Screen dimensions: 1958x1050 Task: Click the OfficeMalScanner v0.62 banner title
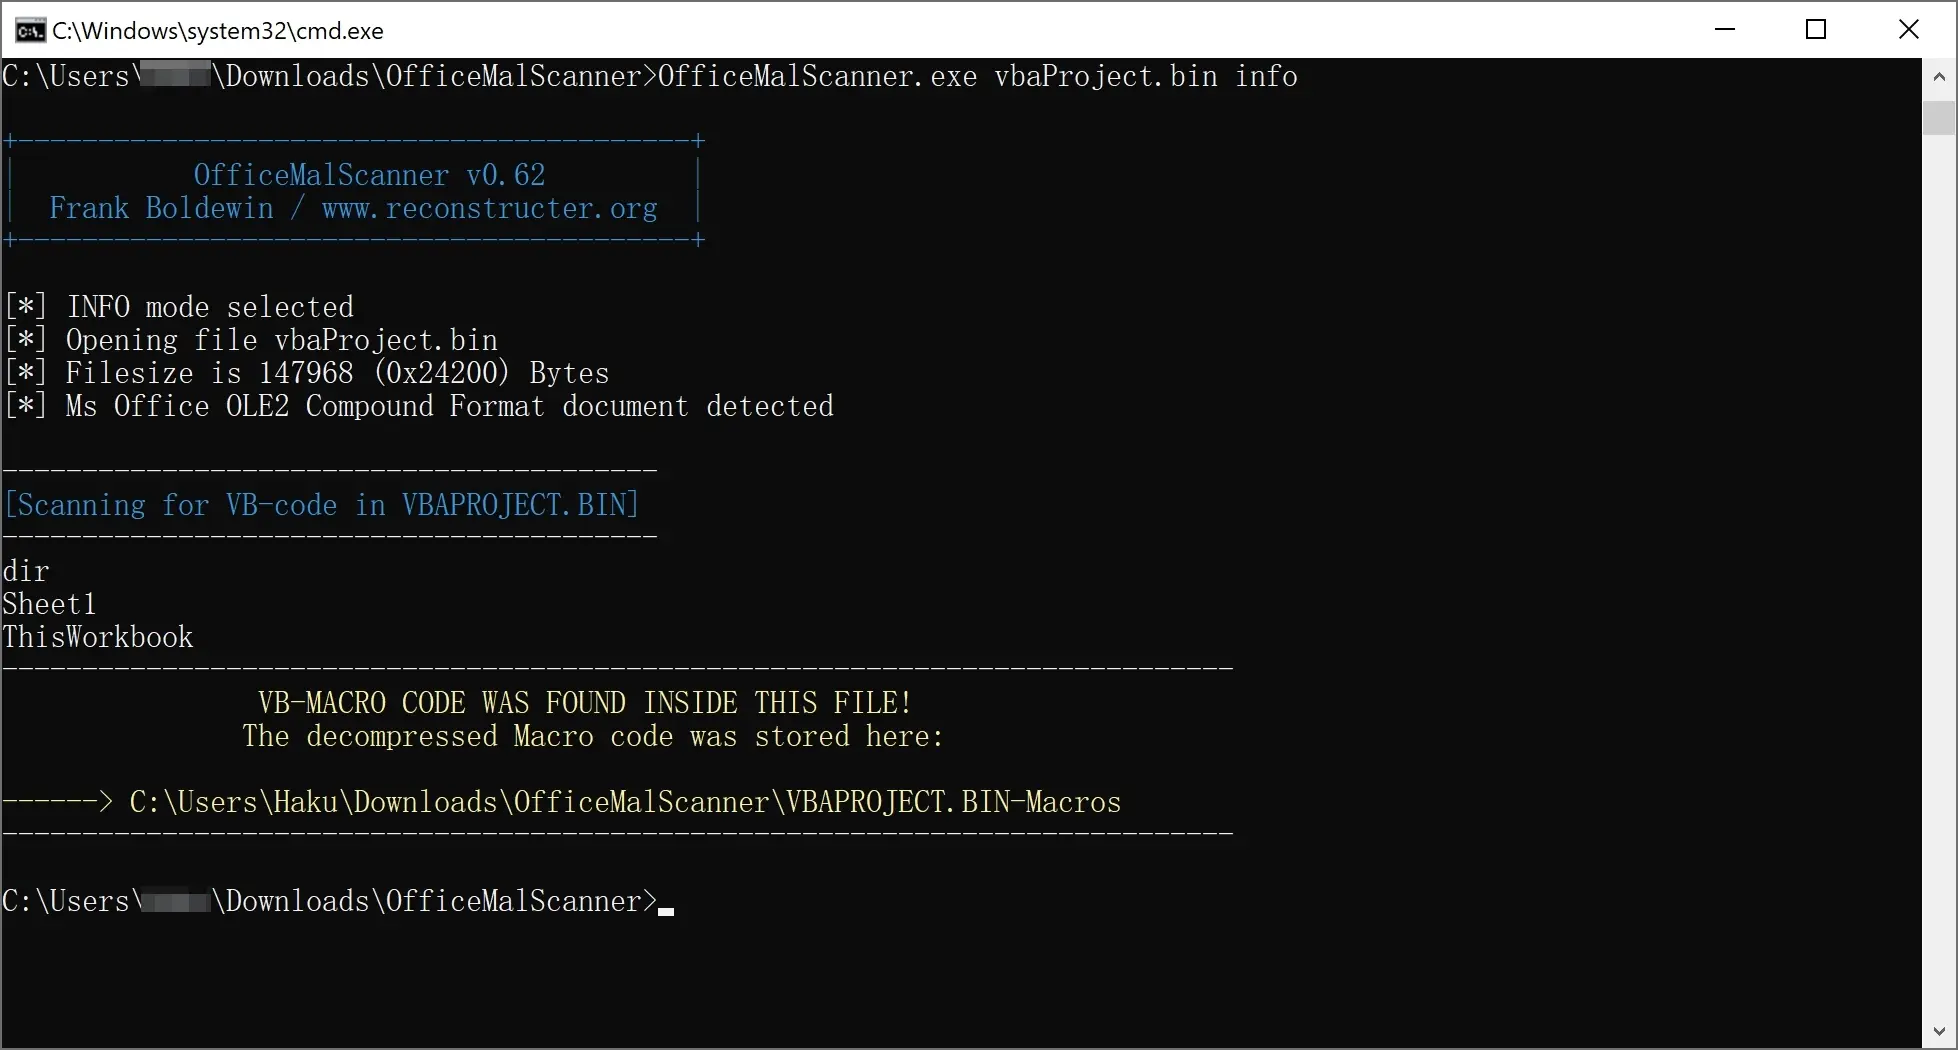[x=369, y=175]
